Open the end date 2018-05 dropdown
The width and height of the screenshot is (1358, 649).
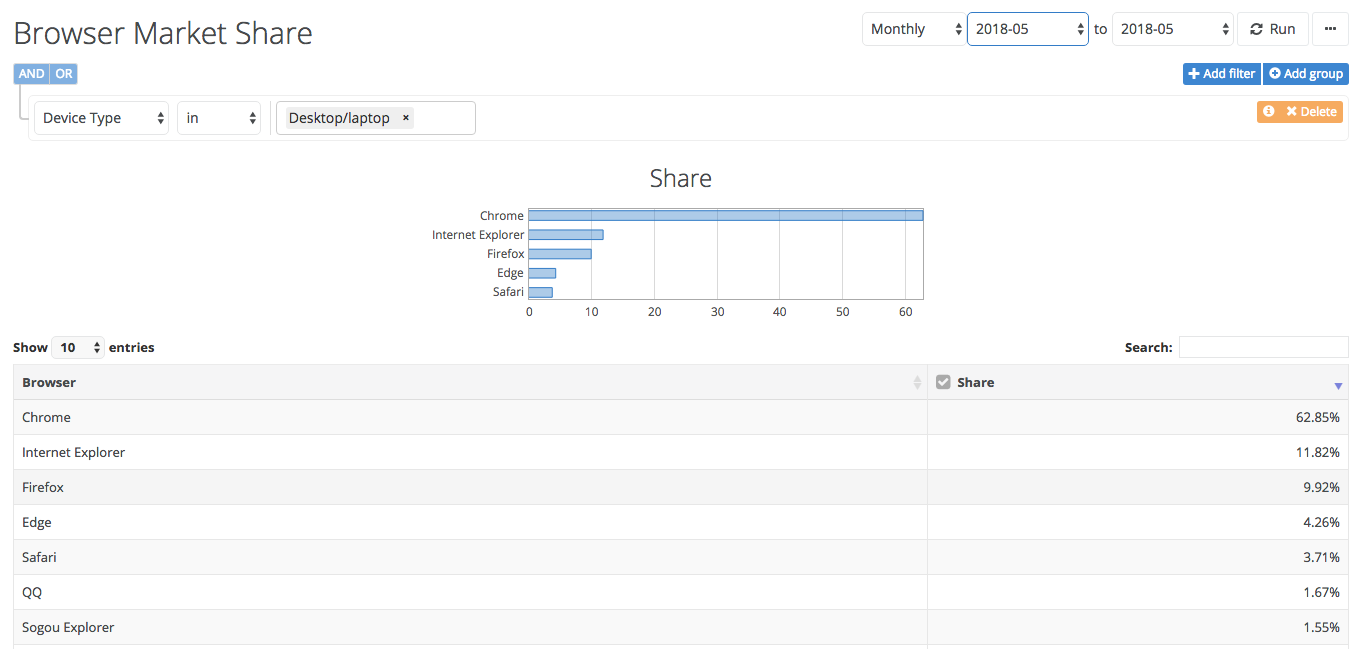pos(1173,29)
